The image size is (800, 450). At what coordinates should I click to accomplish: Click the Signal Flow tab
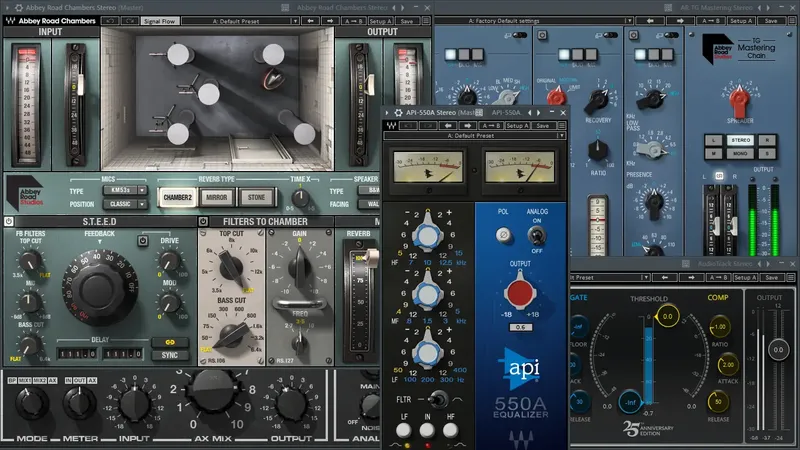(159, 21)
